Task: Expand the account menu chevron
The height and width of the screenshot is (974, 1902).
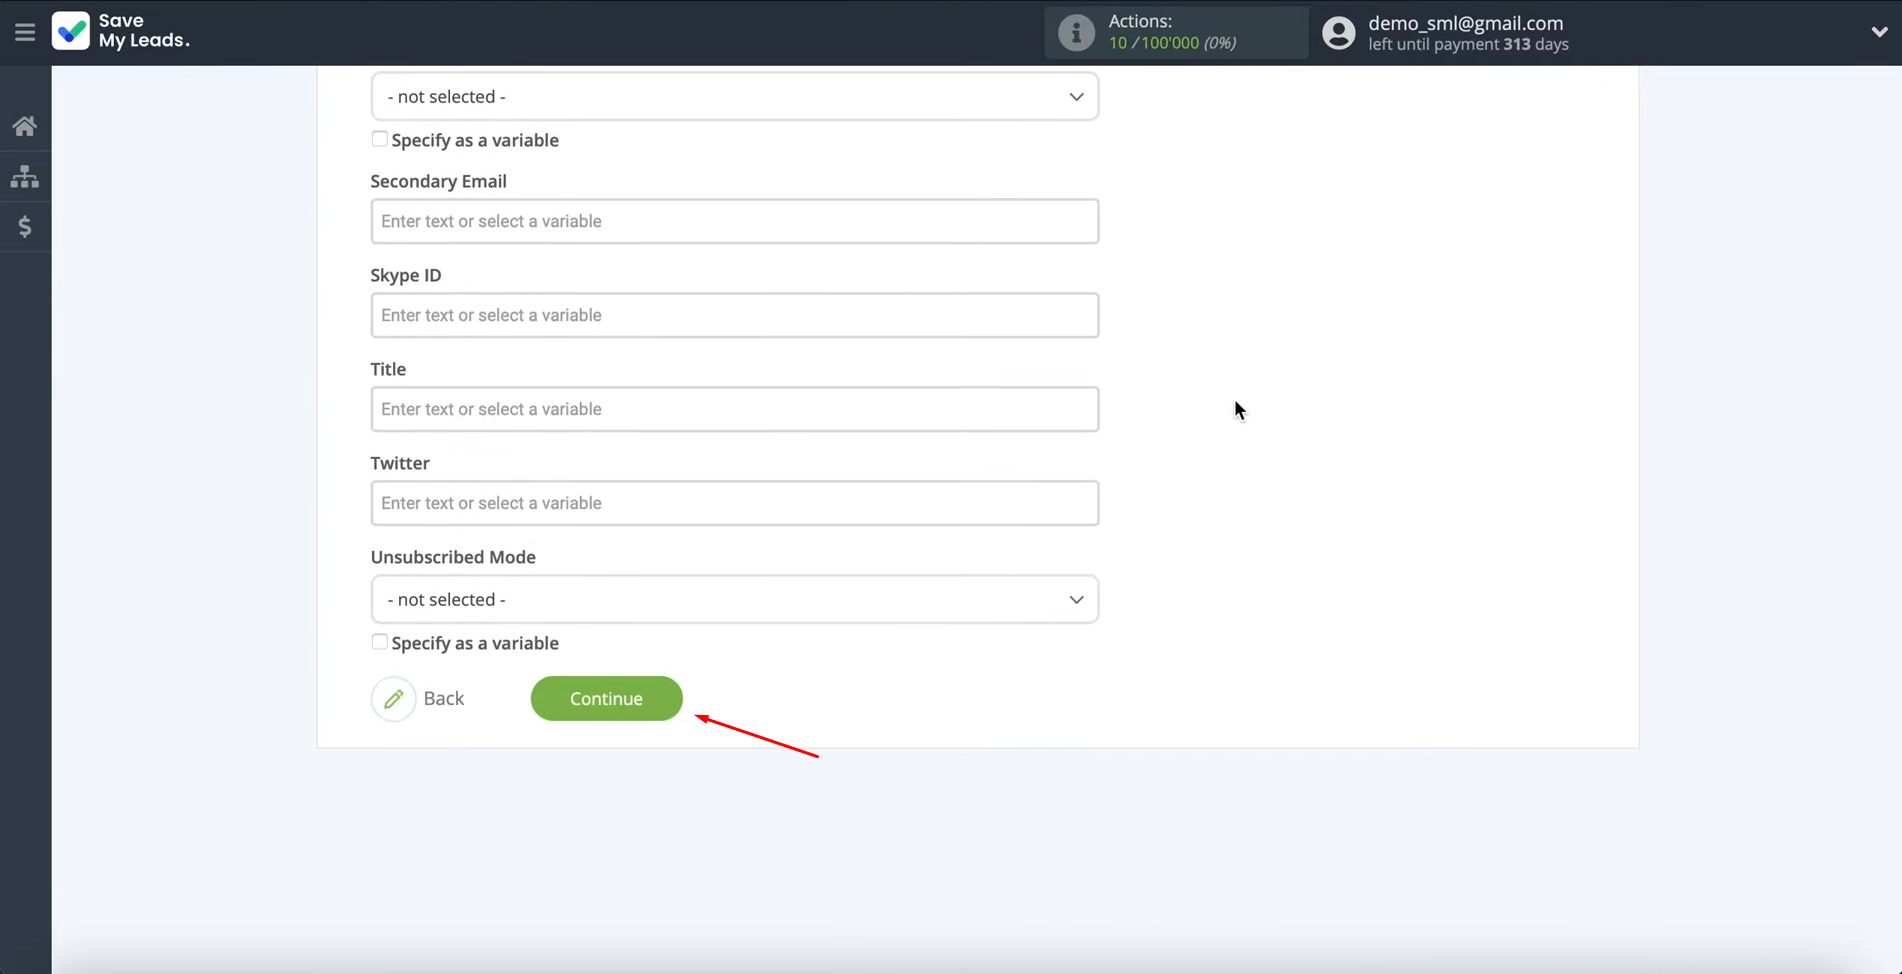Action: pyautogui.click(x=1879, y=32)
